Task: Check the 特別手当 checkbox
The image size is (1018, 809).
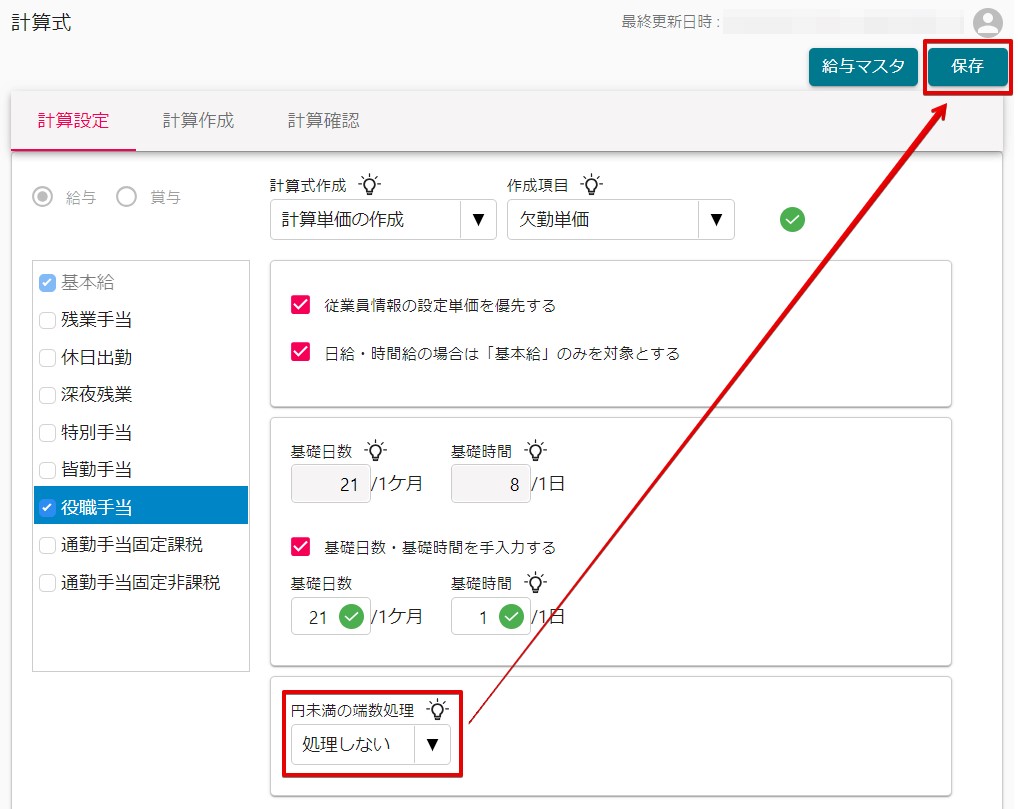Action: pos(47,432)
